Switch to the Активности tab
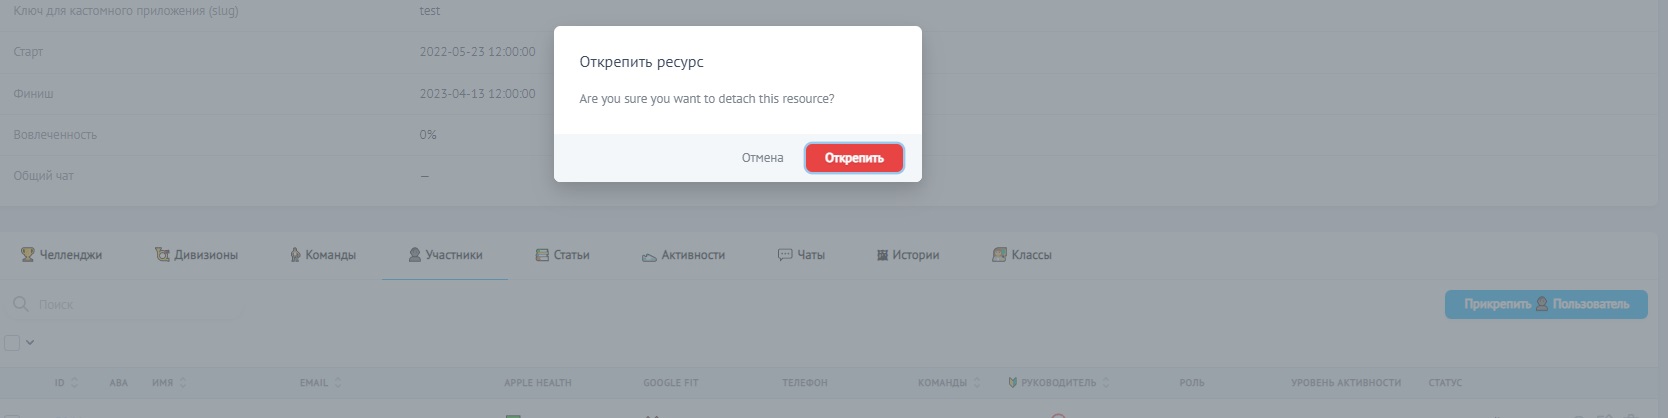The height and width of the screenshot is (418, 1668). point(683,255)
